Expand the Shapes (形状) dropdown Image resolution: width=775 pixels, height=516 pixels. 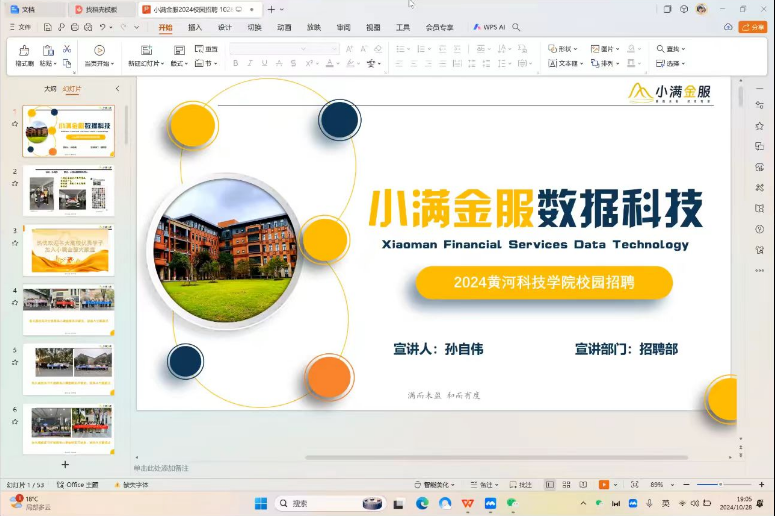point(575,49)
